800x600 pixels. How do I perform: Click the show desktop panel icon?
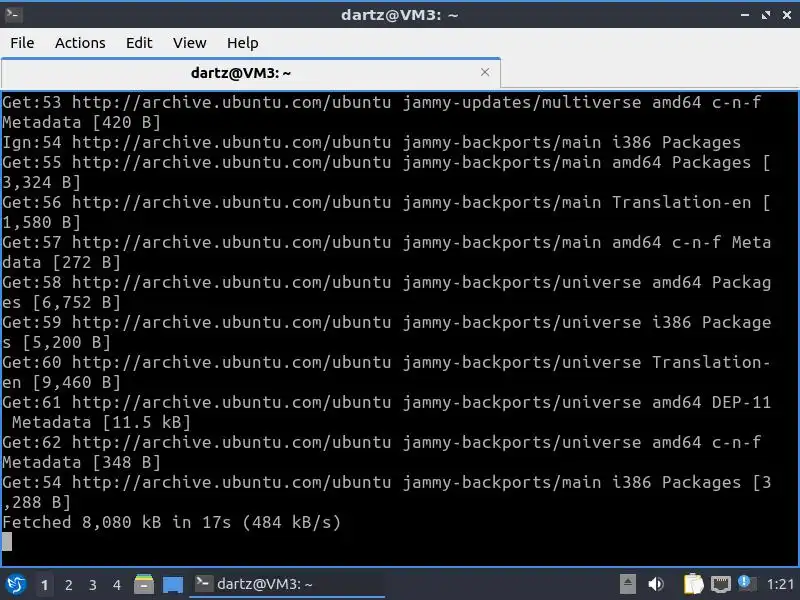pyautogui.click(x=172, y=585)
